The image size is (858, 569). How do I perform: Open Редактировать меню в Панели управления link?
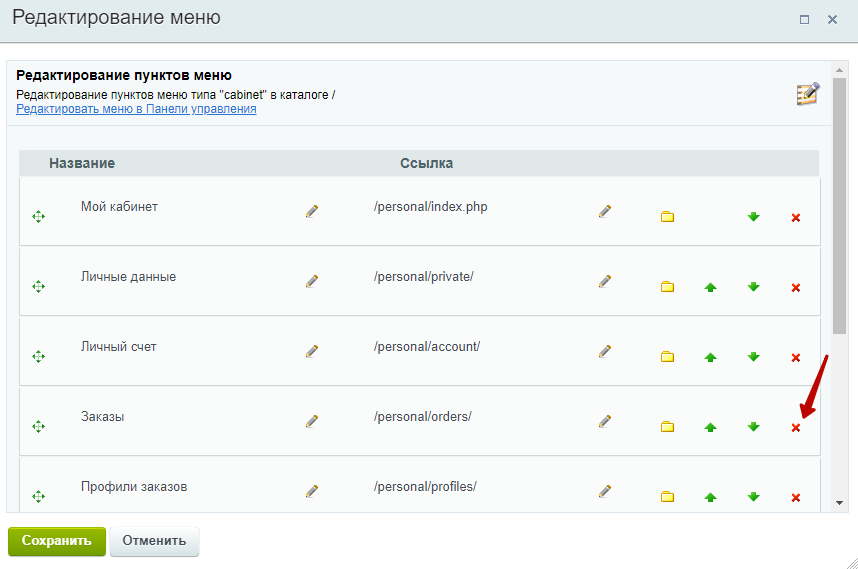tap(136, 109)
